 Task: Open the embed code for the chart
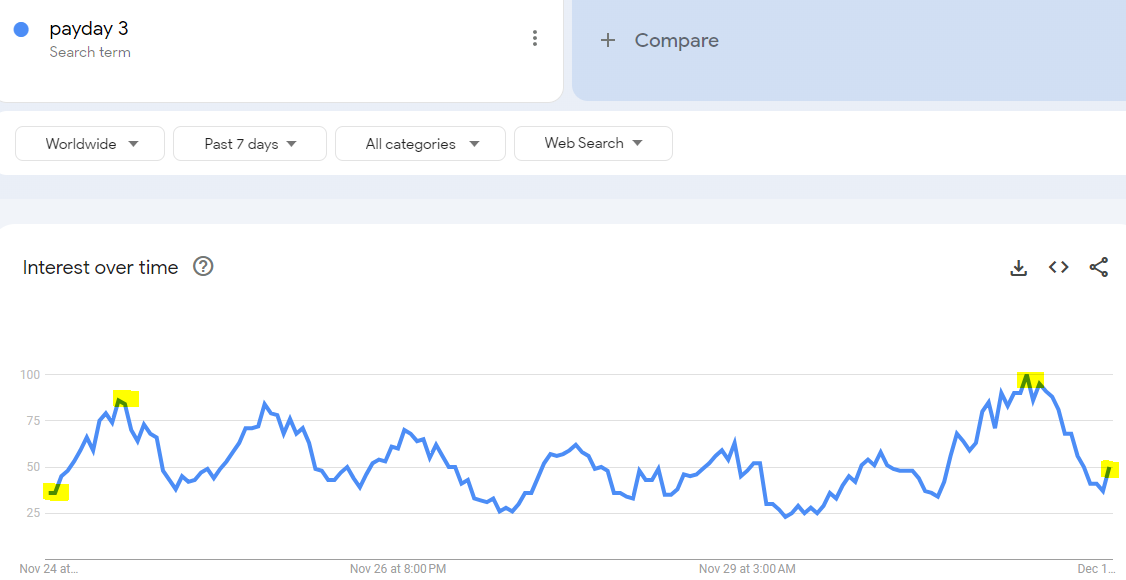tap(1058, 267)
